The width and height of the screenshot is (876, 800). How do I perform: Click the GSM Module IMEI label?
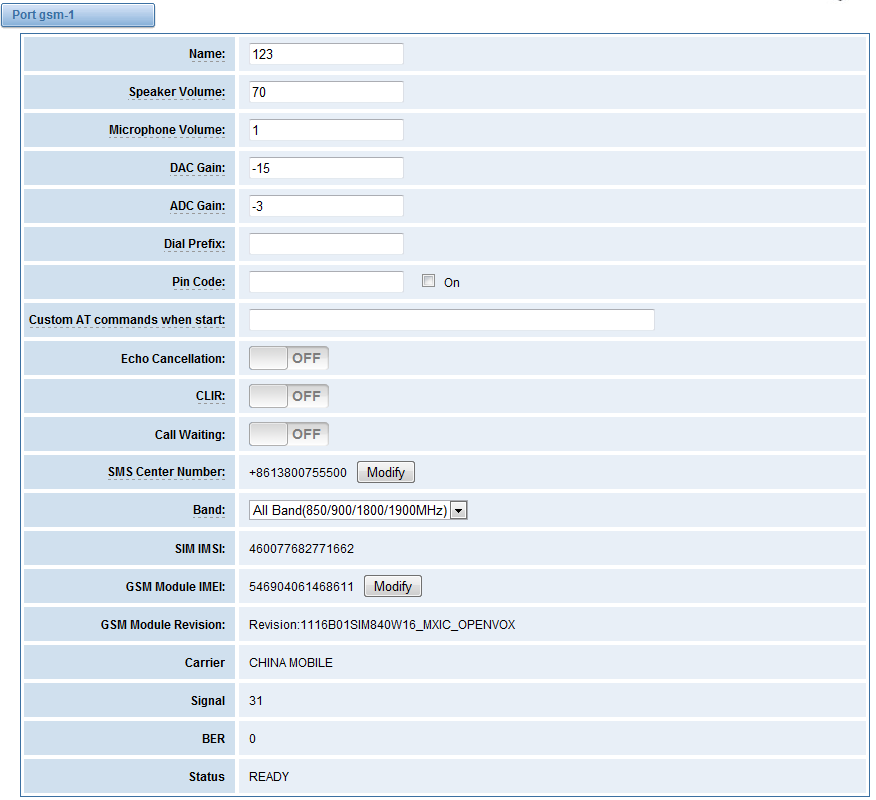pyautogui.click(x=175, y=587)
